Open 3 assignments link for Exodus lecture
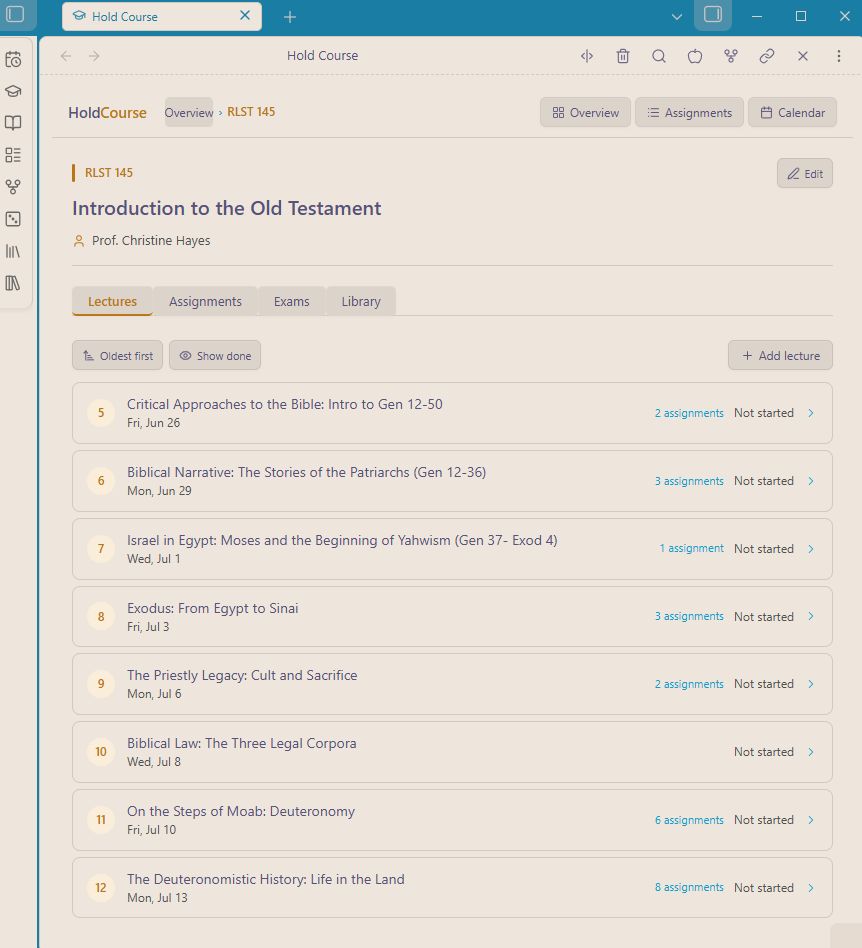Viewport: 862px width, 948px height. pos(689,616)
